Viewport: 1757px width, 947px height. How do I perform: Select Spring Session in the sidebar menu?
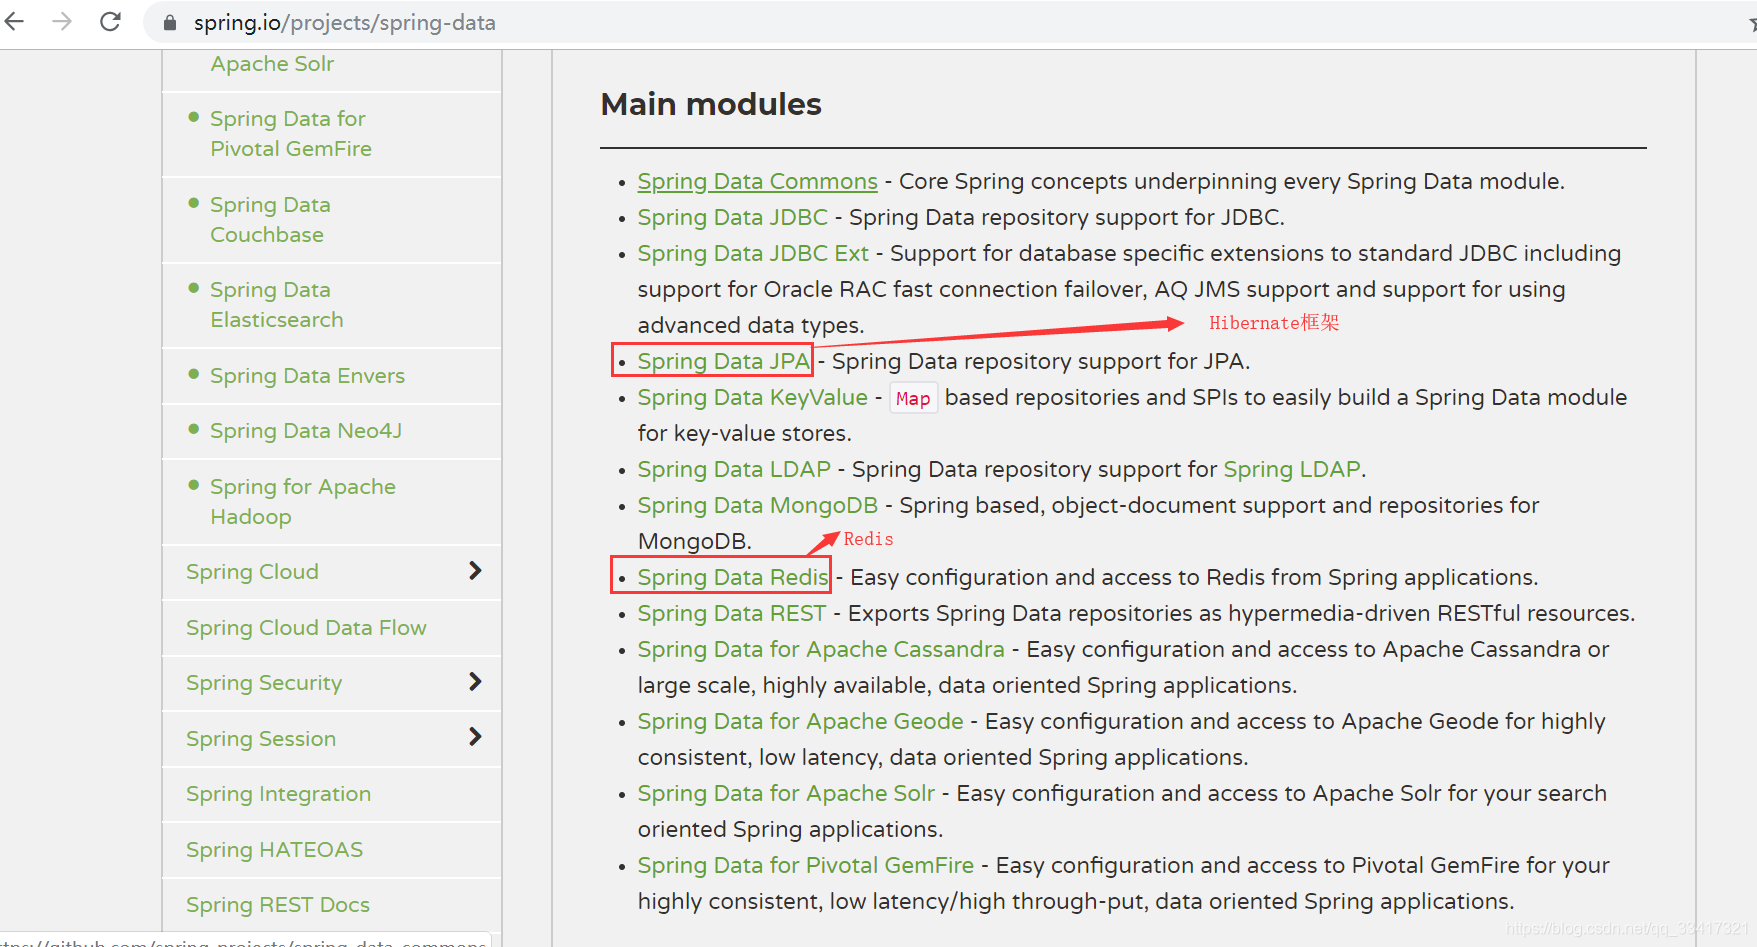(261, 739)
